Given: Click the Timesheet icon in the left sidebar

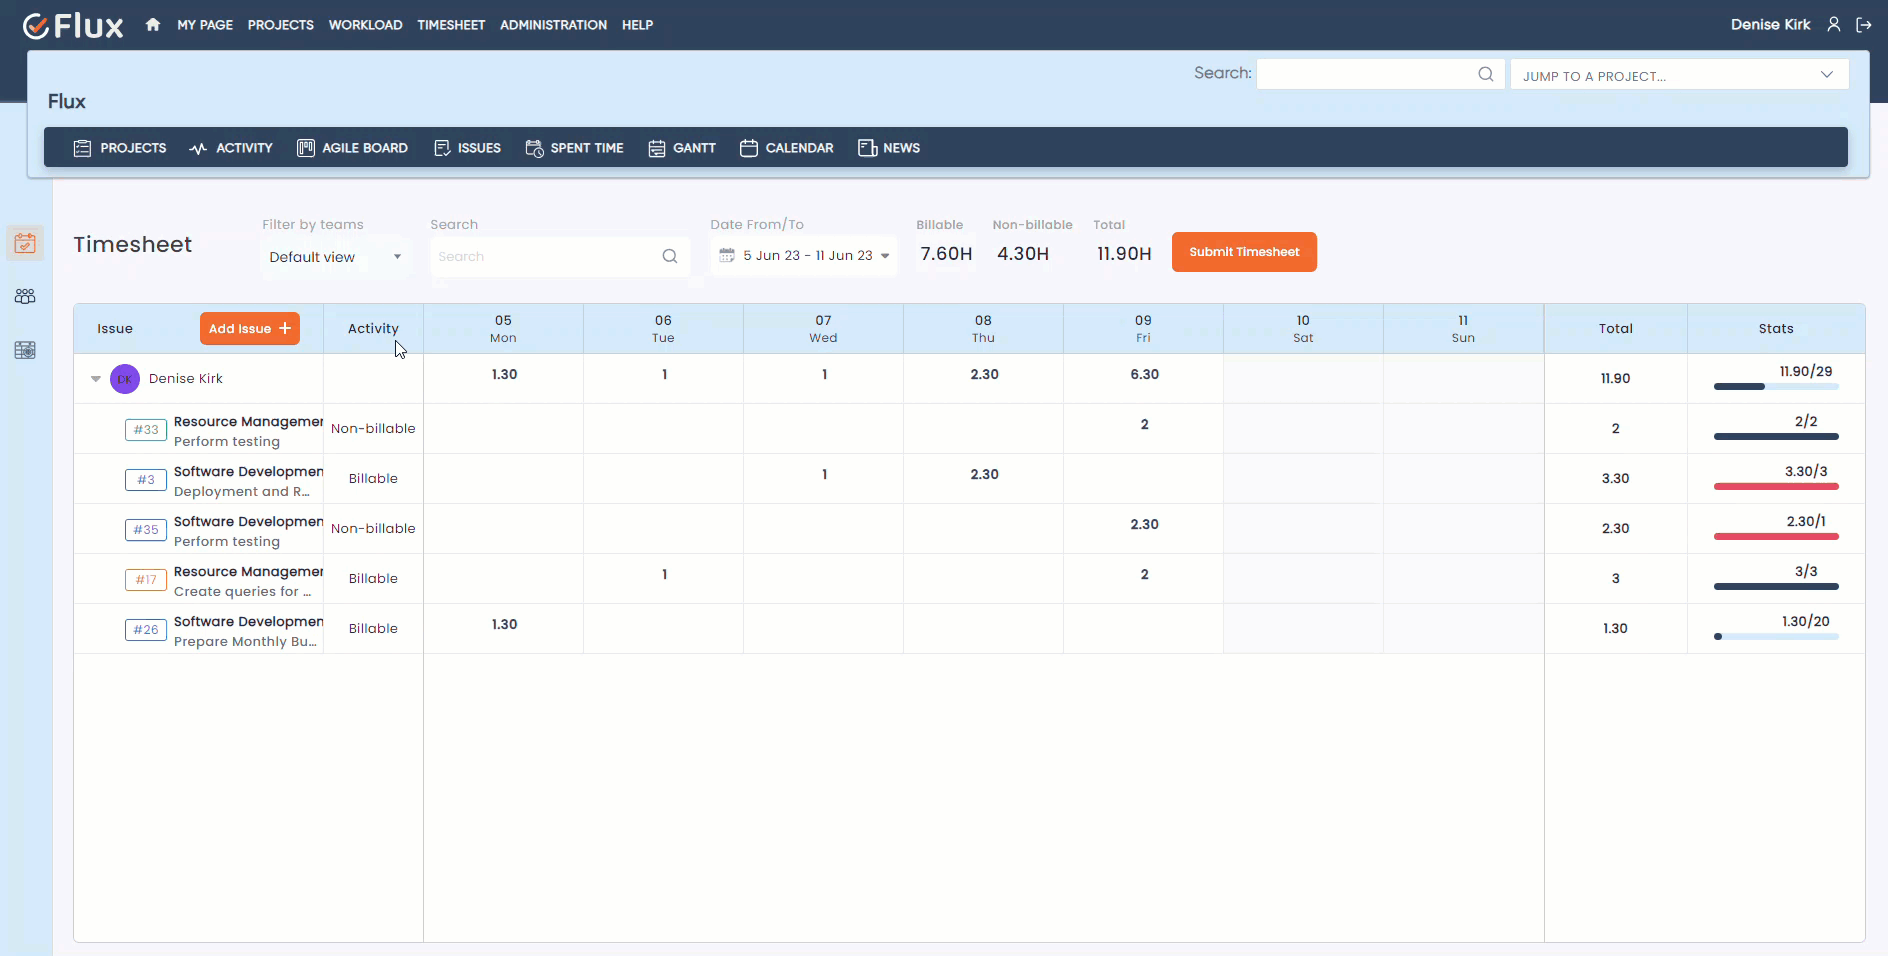Looking at the screenshot, I should [x=25, y=242].
